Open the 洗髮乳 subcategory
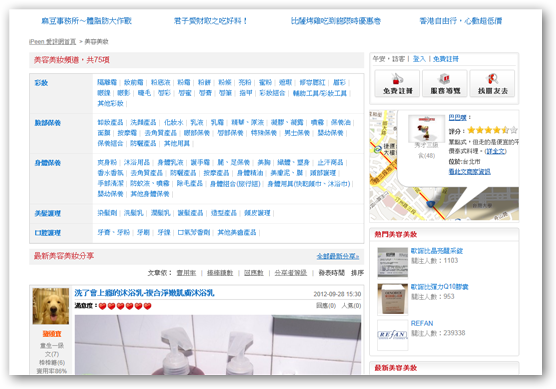The image size is (556, 389). (134, 213)
